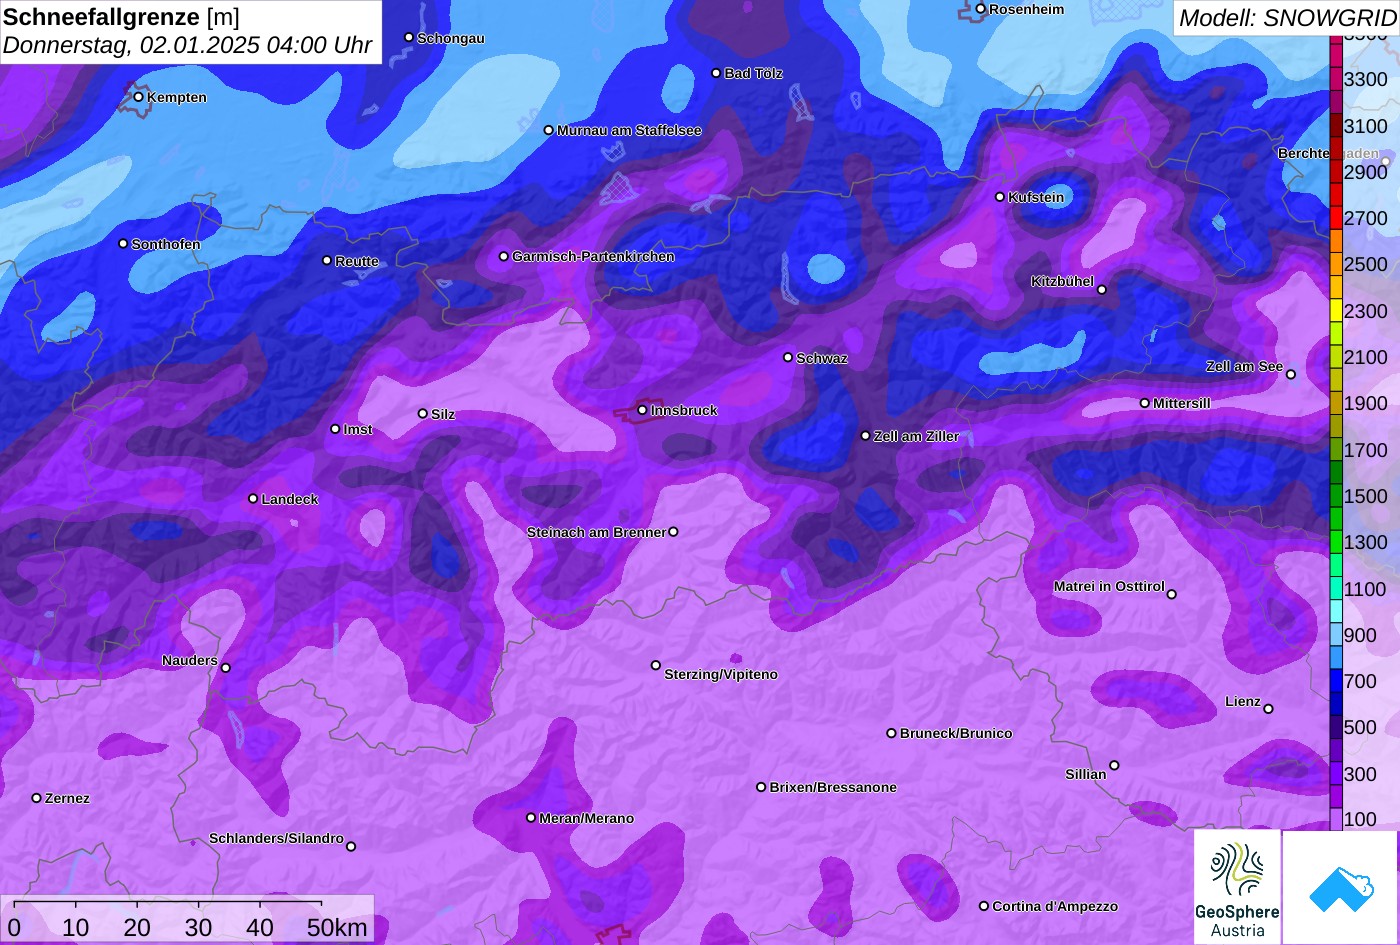
Task: Select the "Schlanders/Silandro" label
Action: point(276,839)
